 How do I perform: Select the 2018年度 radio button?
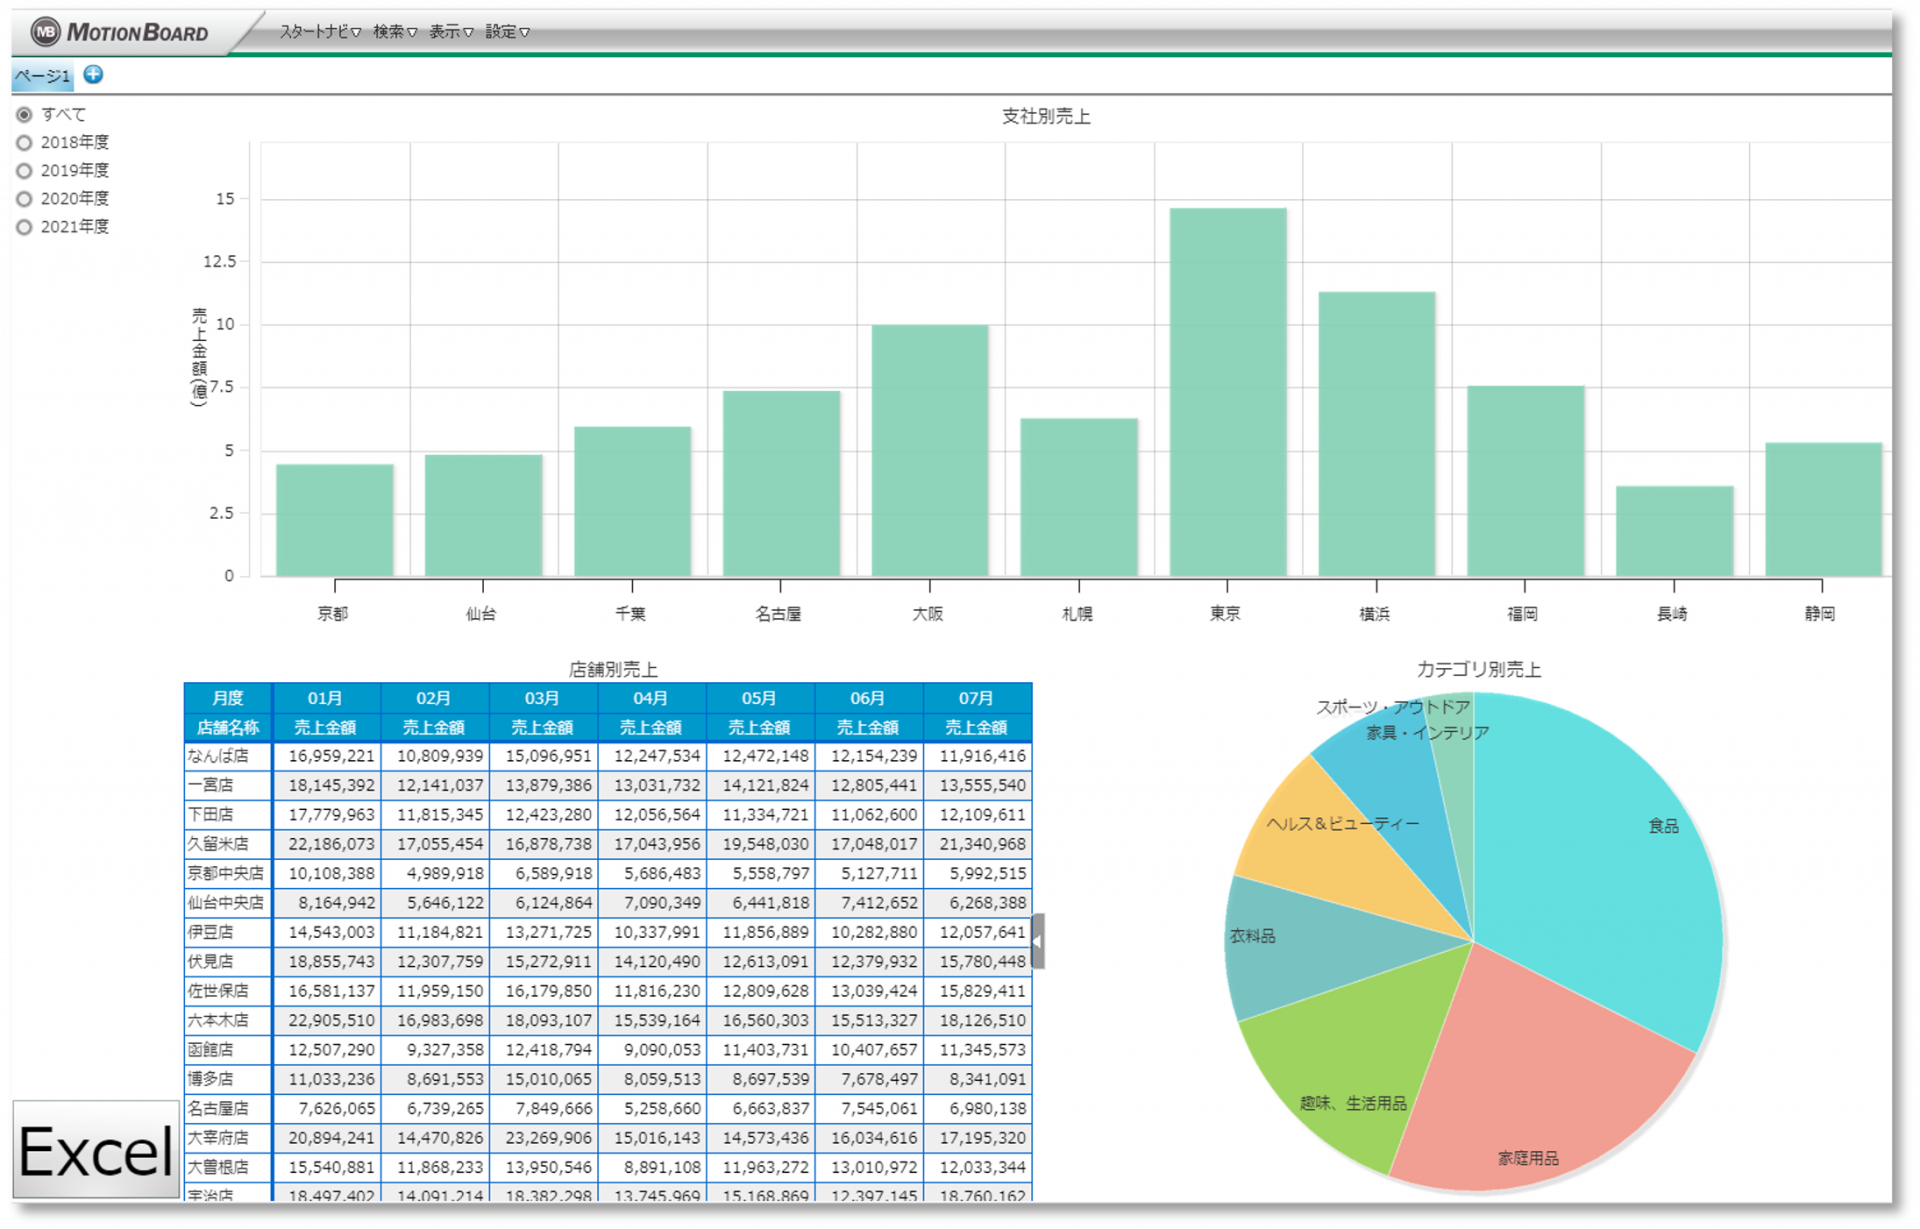[24, 143]
